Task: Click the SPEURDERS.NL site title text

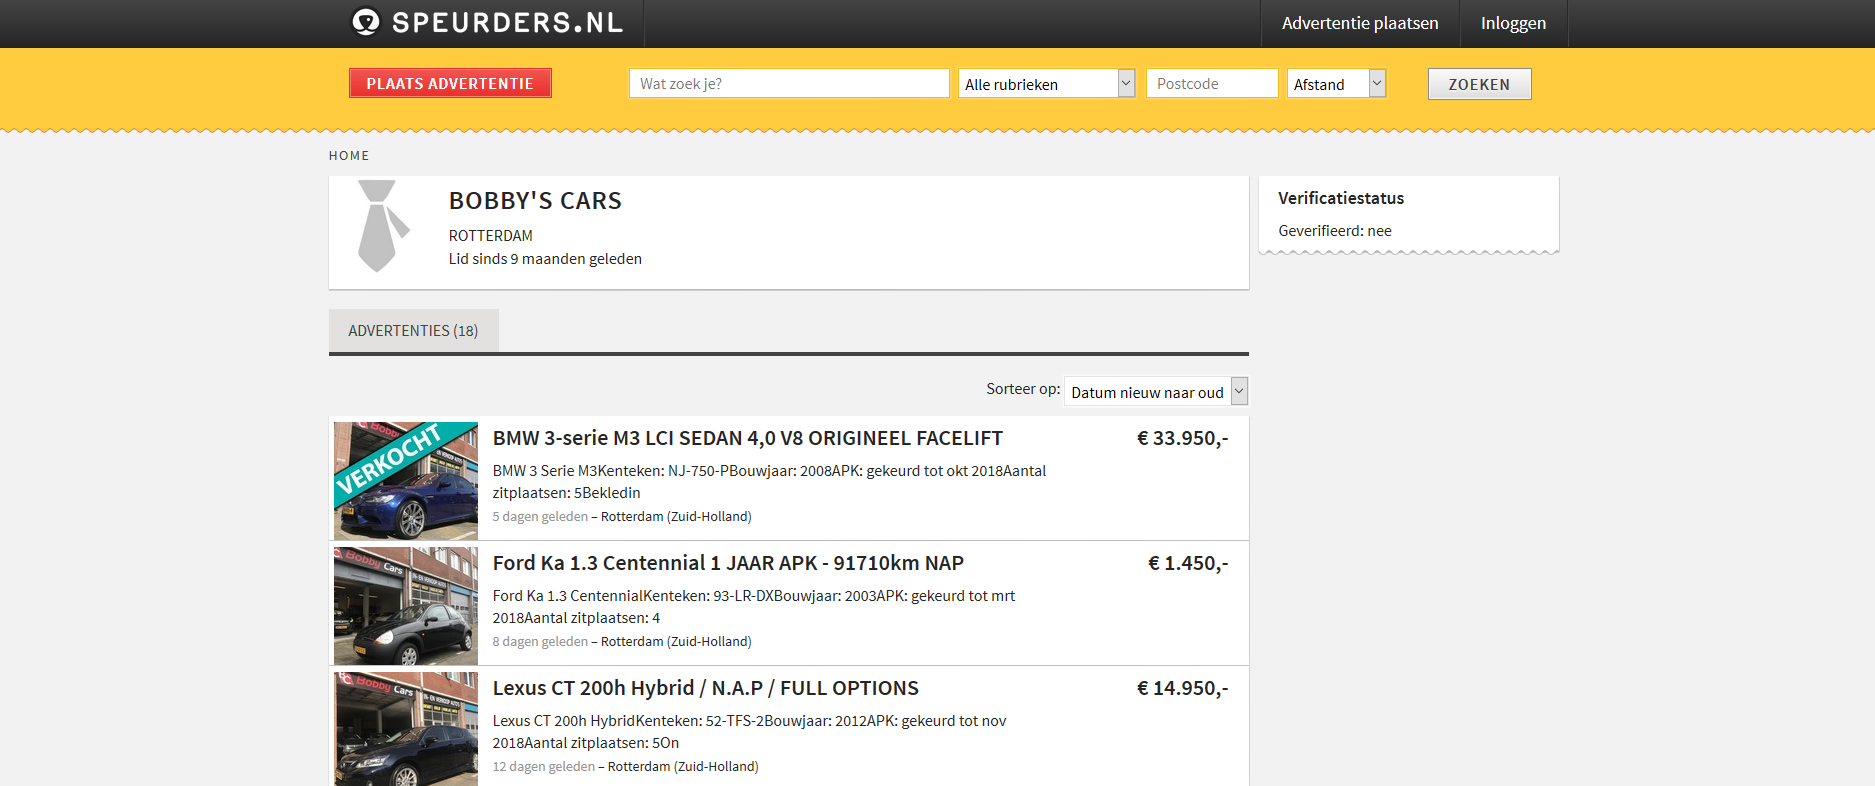Action: [x=507, y=22]
